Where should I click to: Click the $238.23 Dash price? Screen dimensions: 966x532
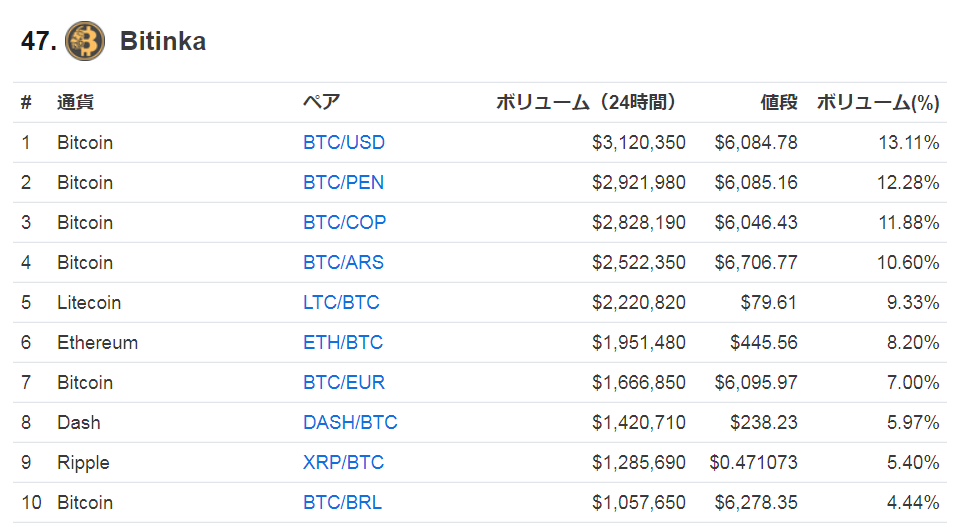click(764, 422)
